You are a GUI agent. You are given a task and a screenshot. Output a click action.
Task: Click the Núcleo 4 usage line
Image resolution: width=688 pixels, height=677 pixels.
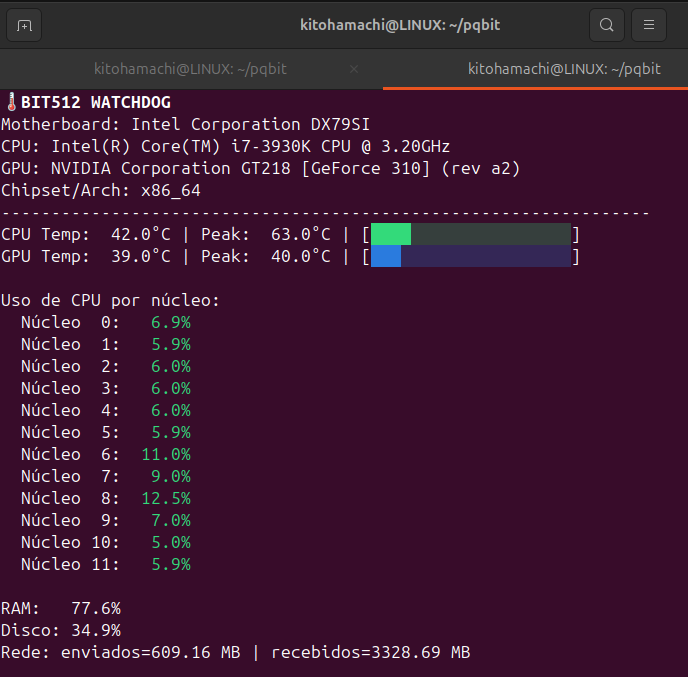click(106, 410)
